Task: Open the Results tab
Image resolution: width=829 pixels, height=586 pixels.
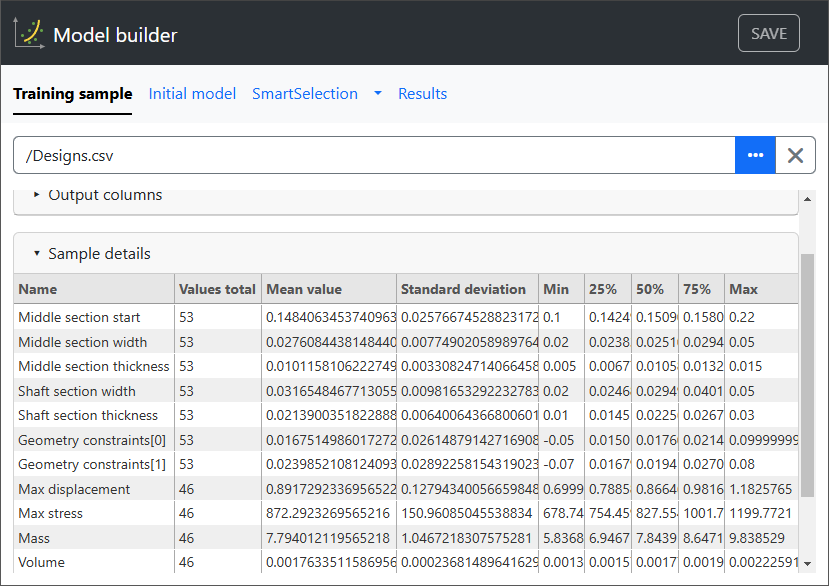Action: coord(422,94)
